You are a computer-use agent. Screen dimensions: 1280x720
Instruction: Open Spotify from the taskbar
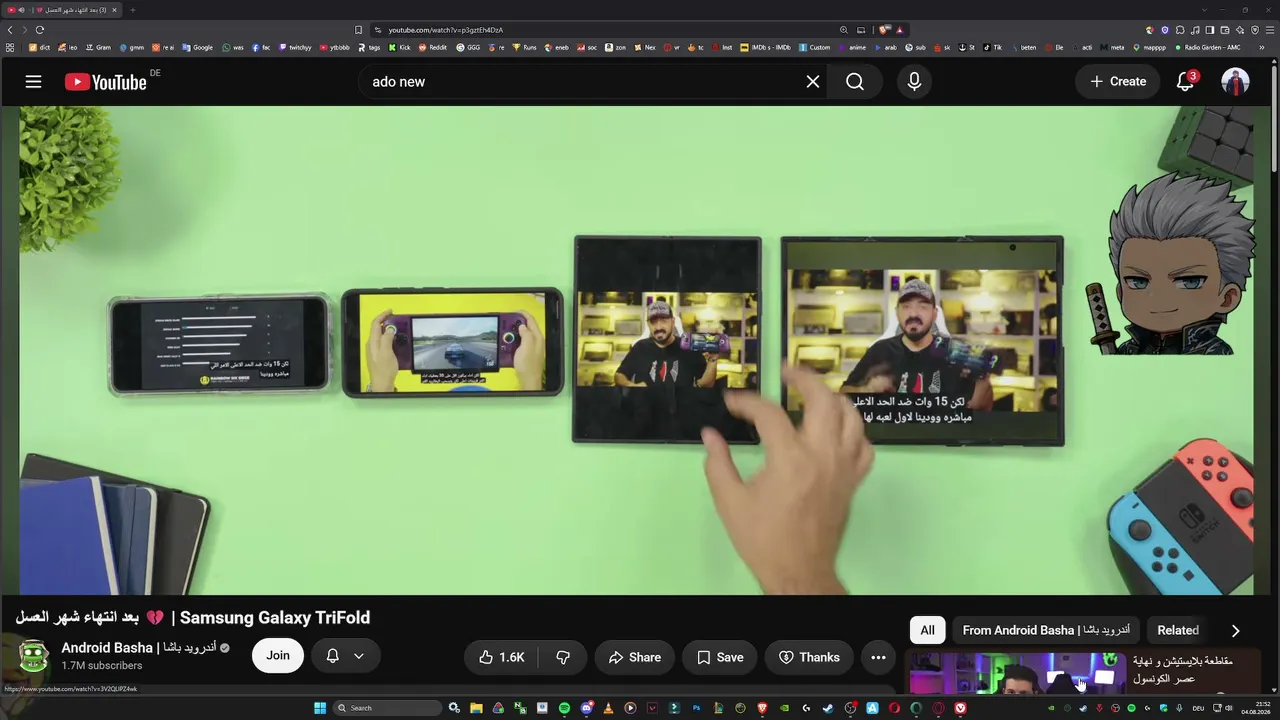click(564, 708)
